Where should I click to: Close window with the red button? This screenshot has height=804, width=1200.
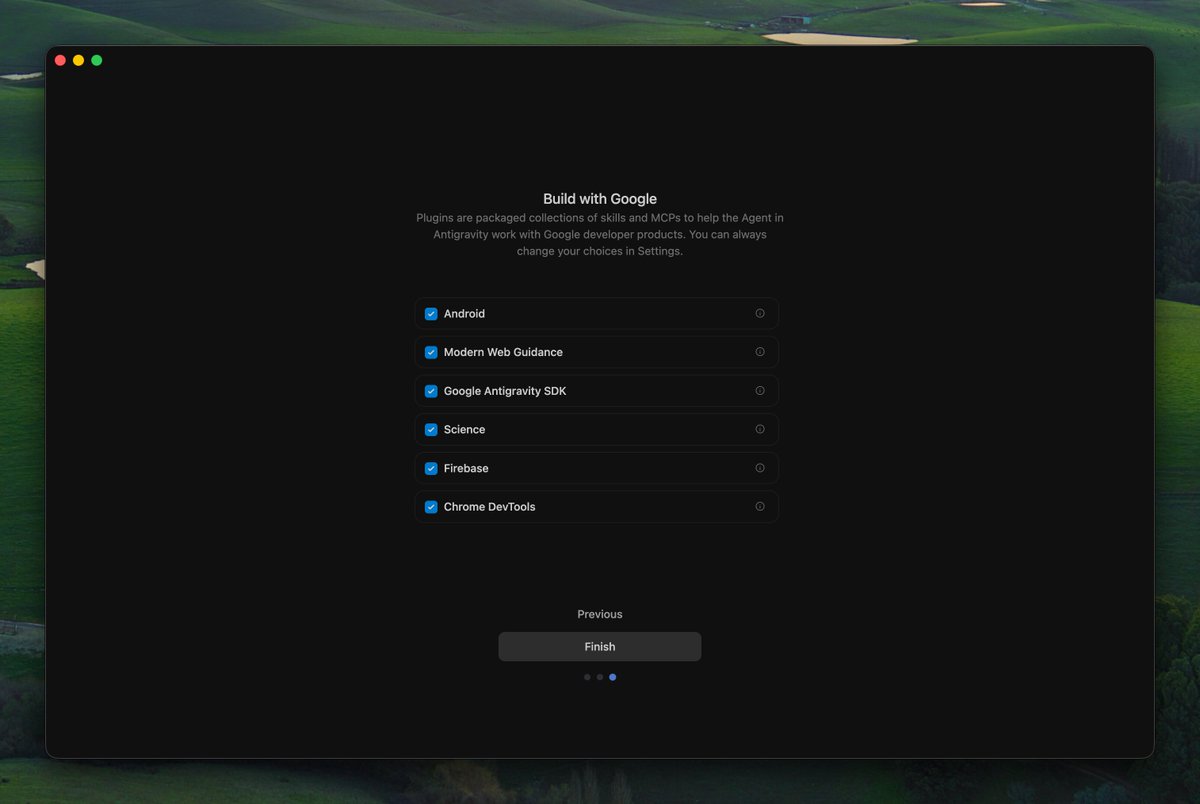[x=60, y=60]
